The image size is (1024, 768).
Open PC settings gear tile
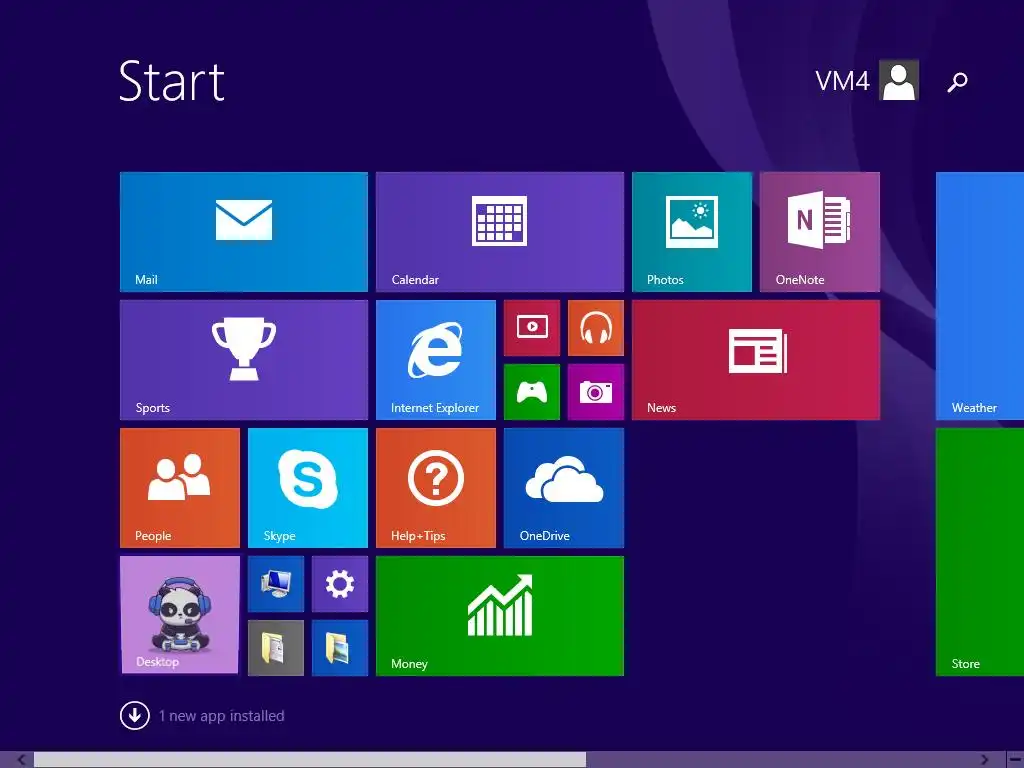tap(340, 584)
